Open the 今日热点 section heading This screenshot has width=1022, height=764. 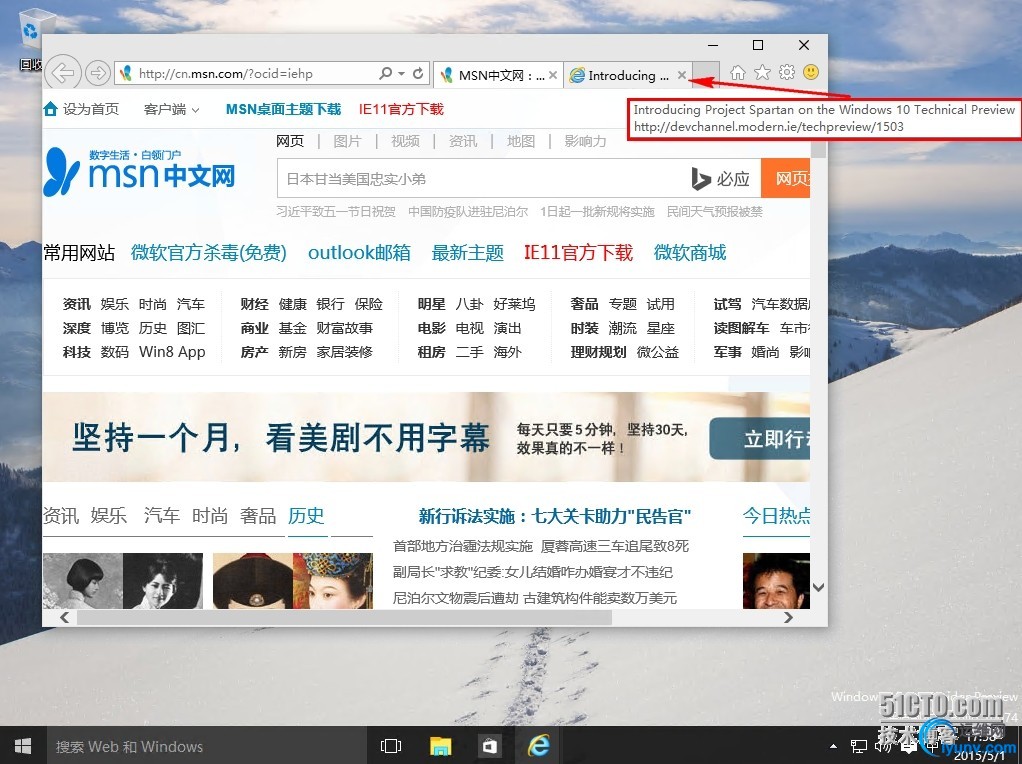(776, 516)
